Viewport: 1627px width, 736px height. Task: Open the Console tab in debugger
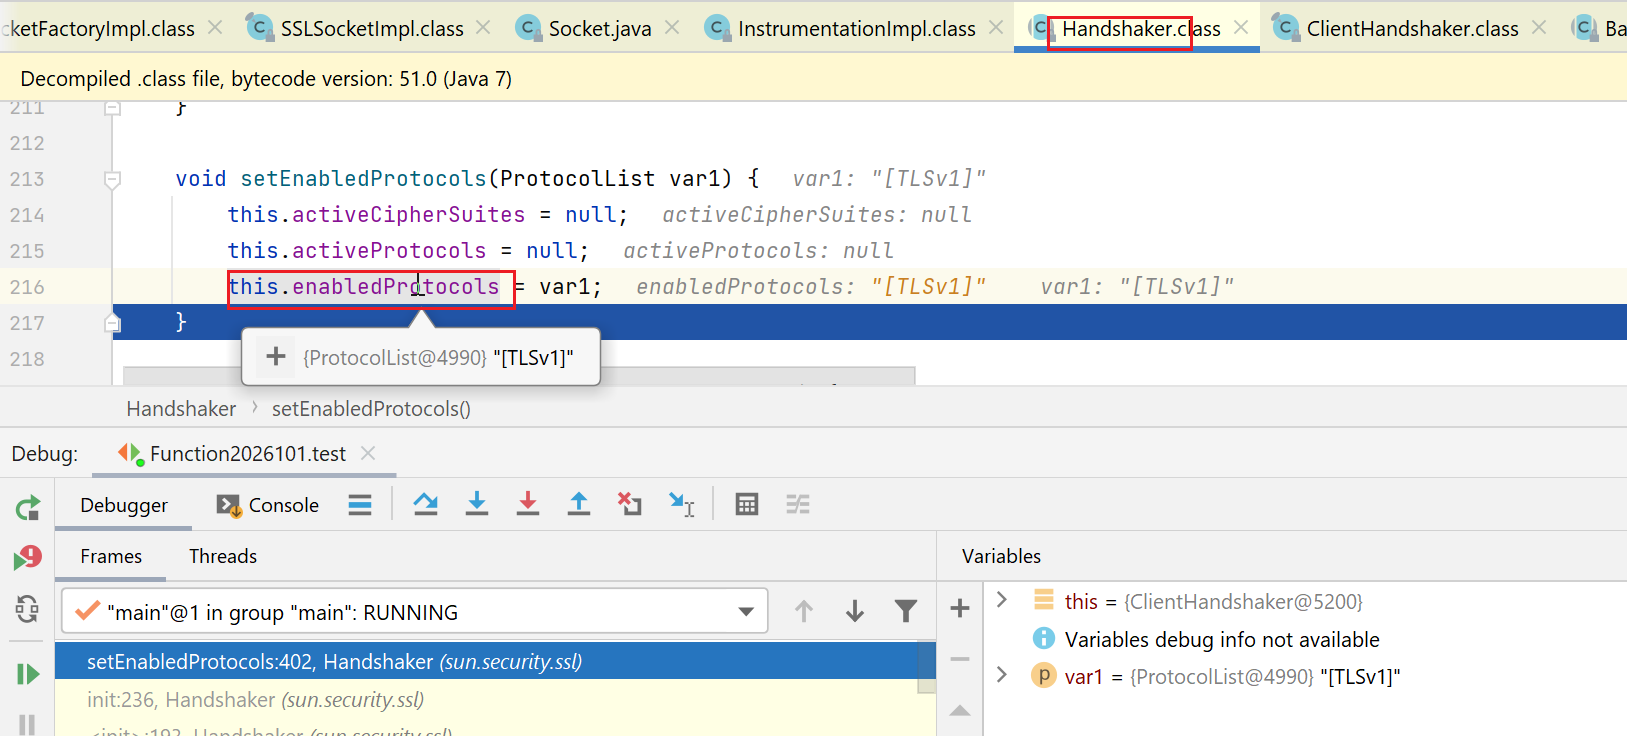268,505
